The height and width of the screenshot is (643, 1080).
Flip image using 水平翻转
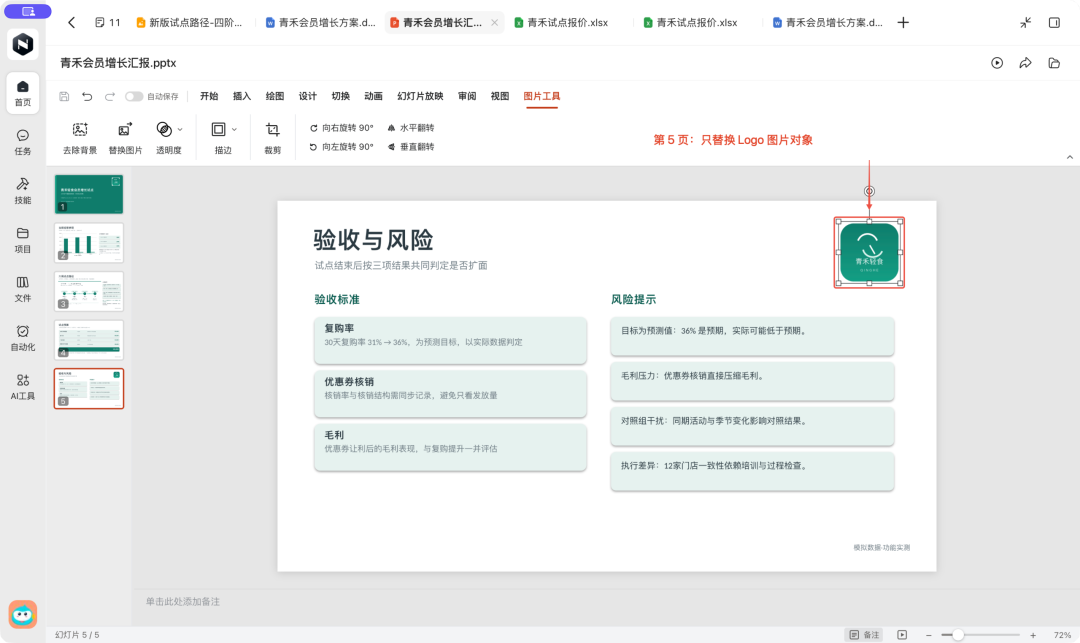pyautogui.click(x=411, y=128)
